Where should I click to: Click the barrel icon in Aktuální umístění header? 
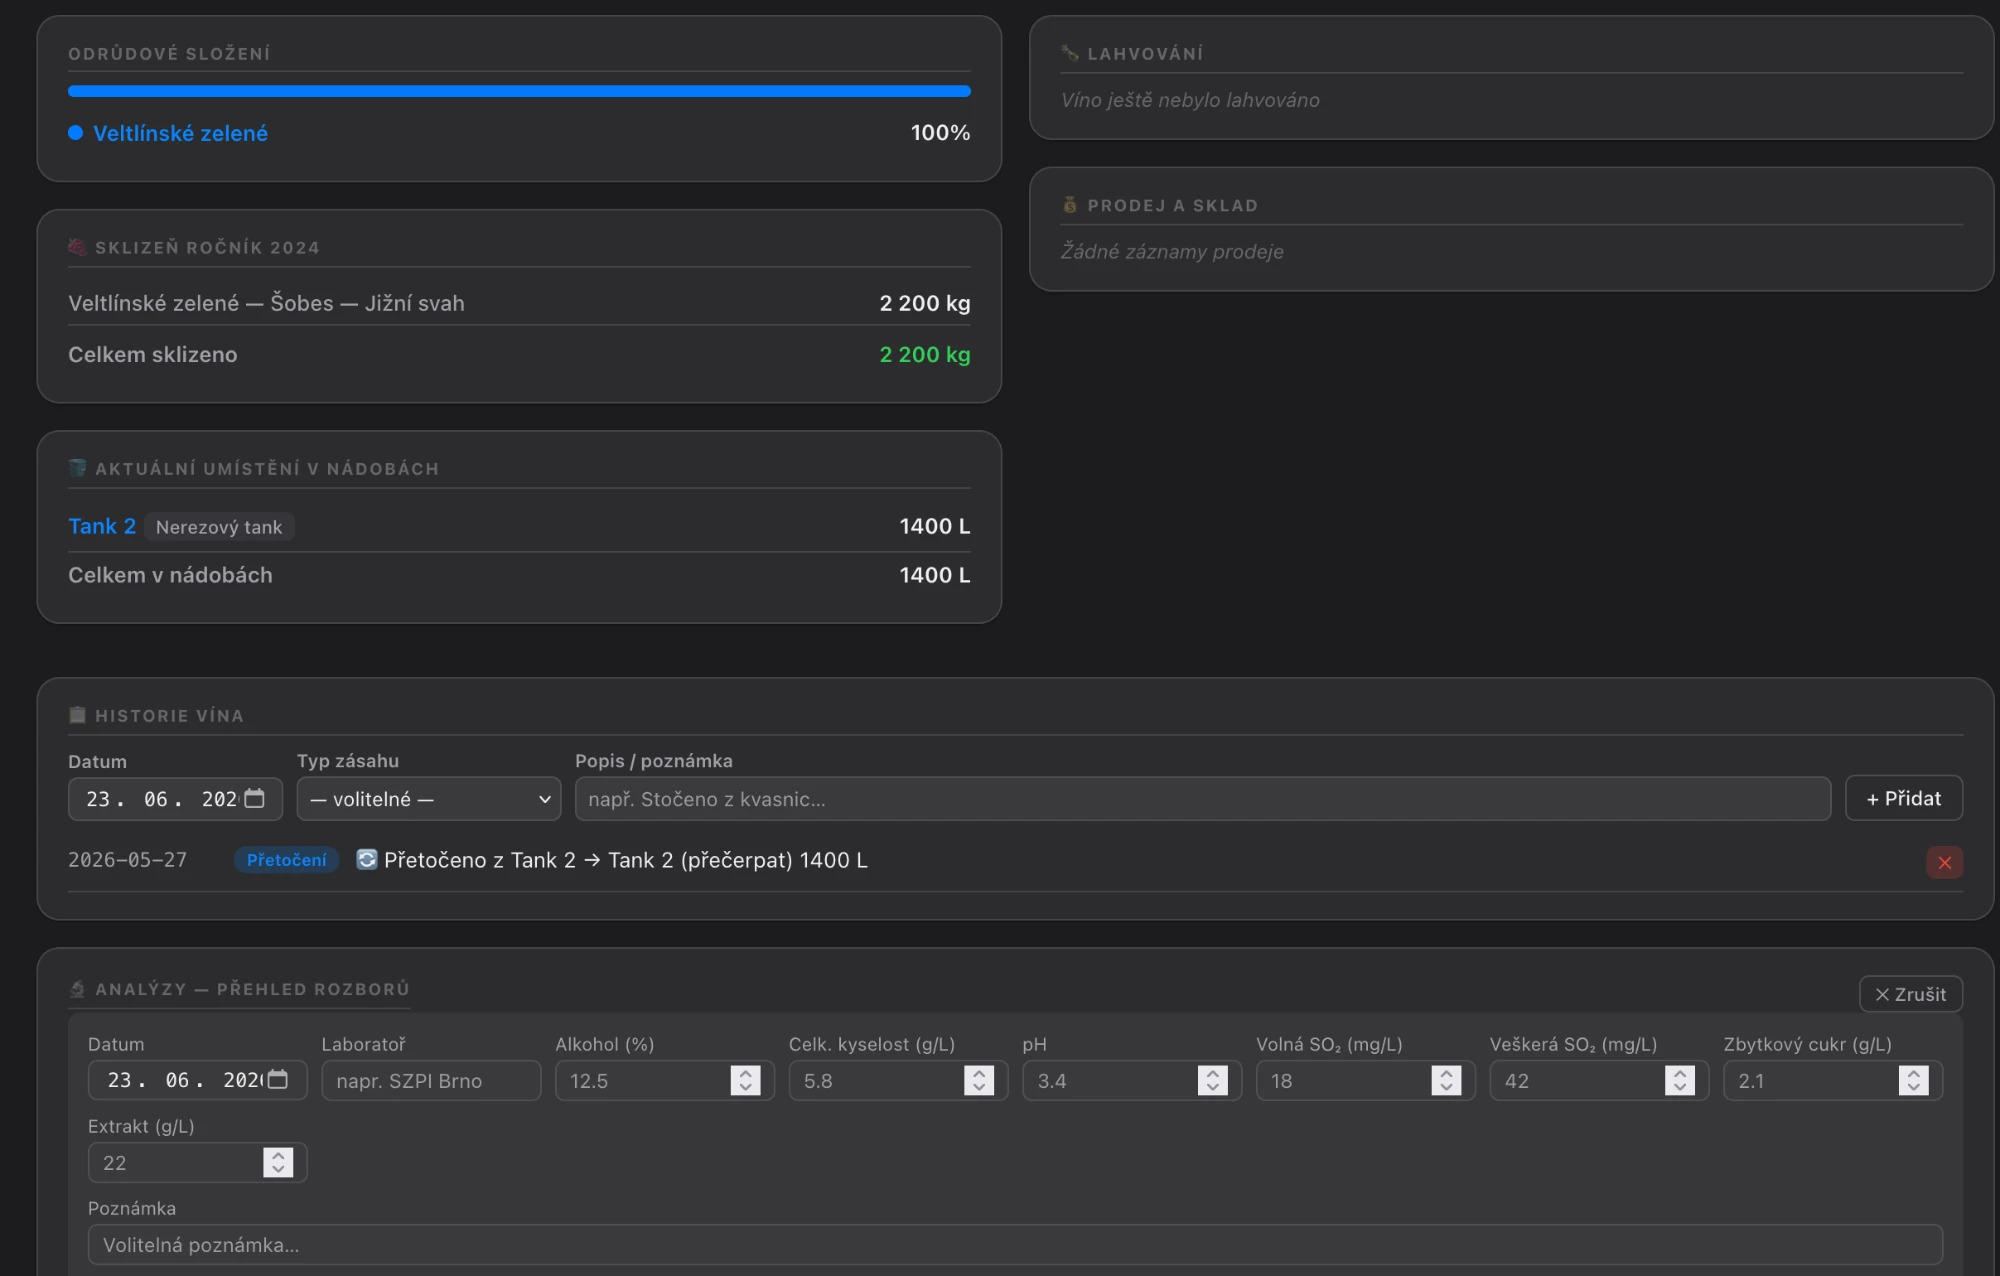pyautogui.click(x=77, y=468)
